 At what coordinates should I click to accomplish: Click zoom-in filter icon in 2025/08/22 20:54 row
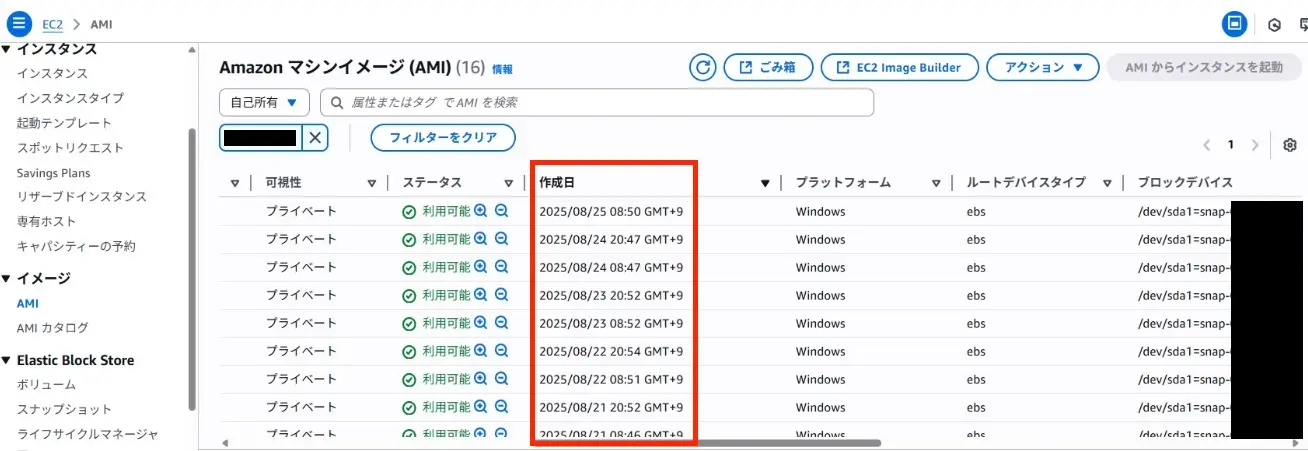point(481,351)
